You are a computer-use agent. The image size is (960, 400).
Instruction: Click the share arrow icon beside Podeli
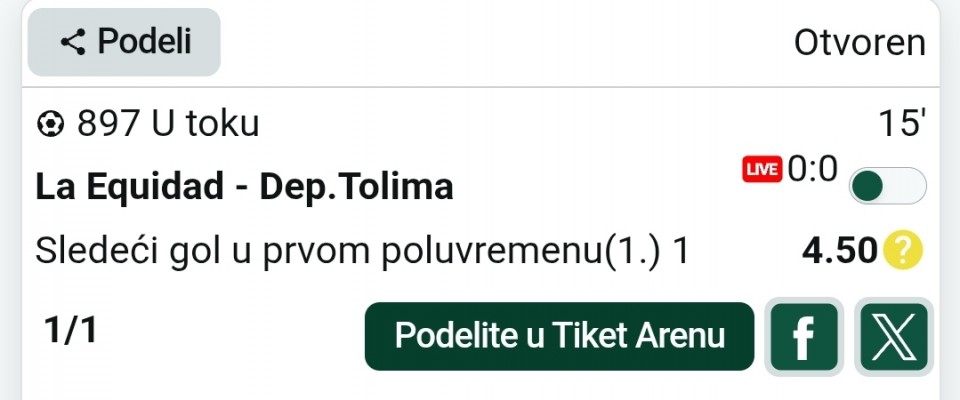tap(72, 42)
